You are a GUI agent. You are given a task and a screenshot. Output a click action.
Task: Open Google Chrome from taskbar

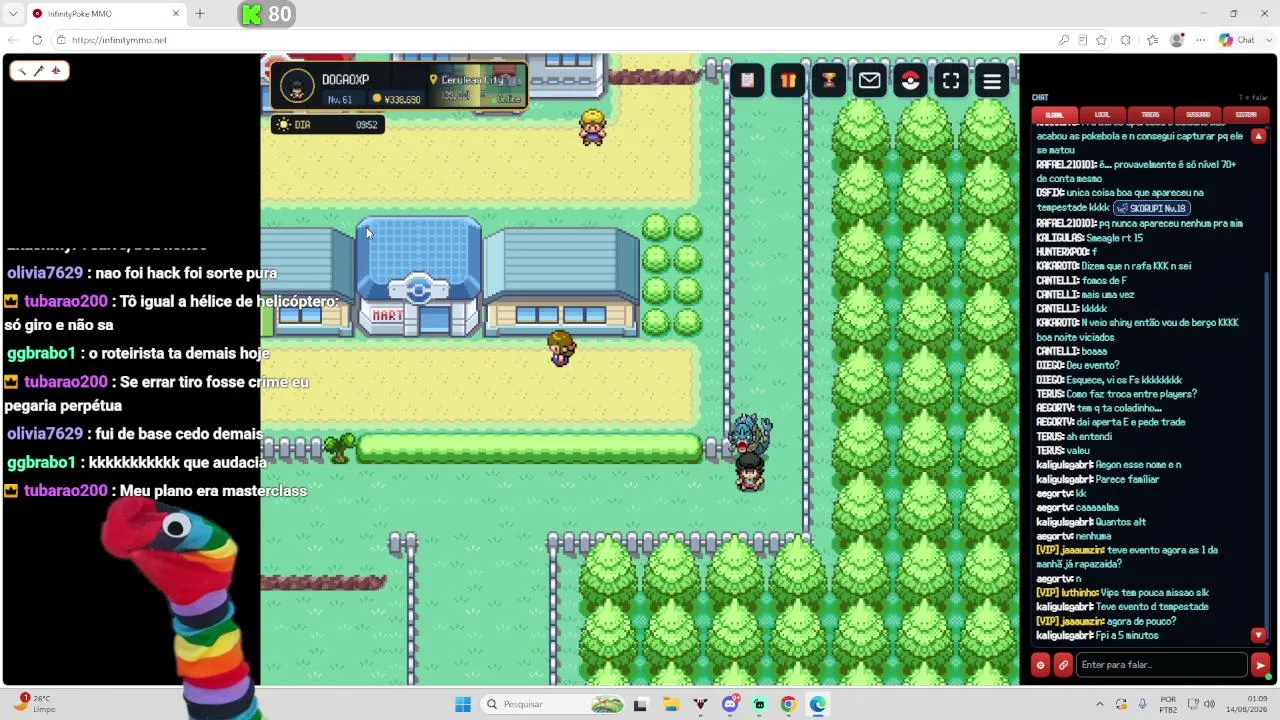coord(788,704)
